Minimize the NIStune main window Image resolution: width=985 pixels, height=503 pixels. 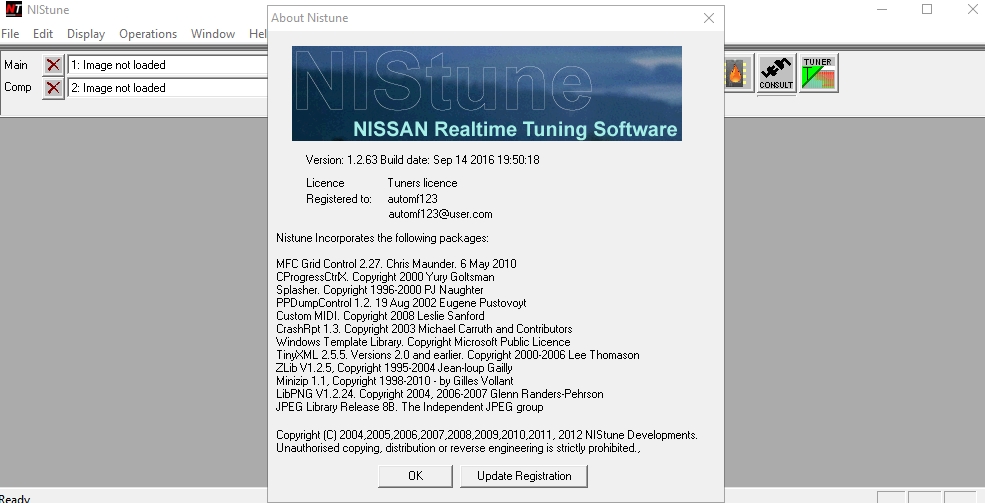click(x=882, y=9)
